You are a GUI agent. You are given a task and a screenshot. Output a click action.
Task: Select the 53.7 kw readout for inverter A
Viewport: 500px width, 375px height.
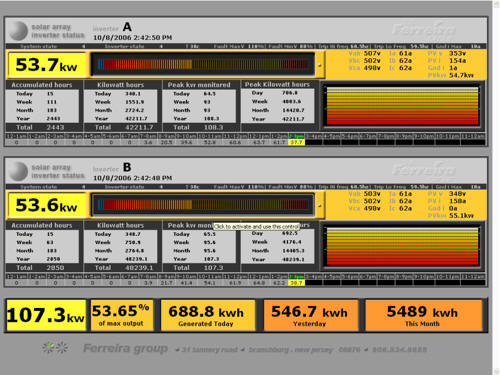point(47,64)
